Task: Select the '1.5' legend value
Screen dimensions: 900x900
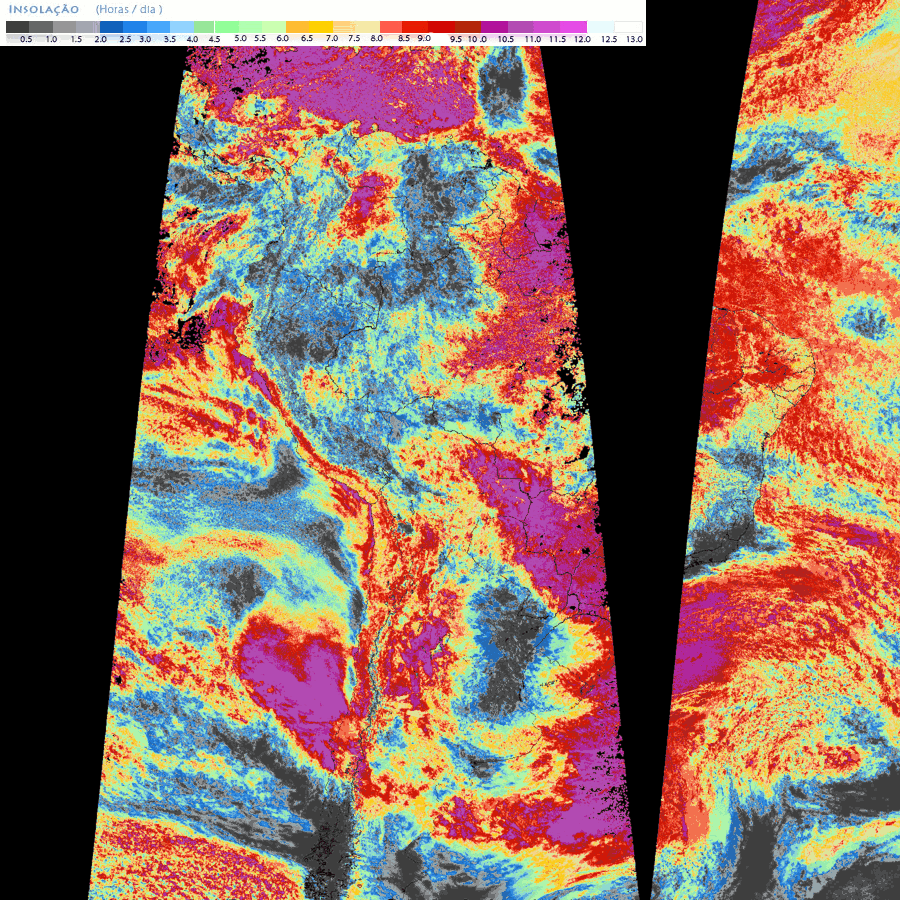Action: 76,39
